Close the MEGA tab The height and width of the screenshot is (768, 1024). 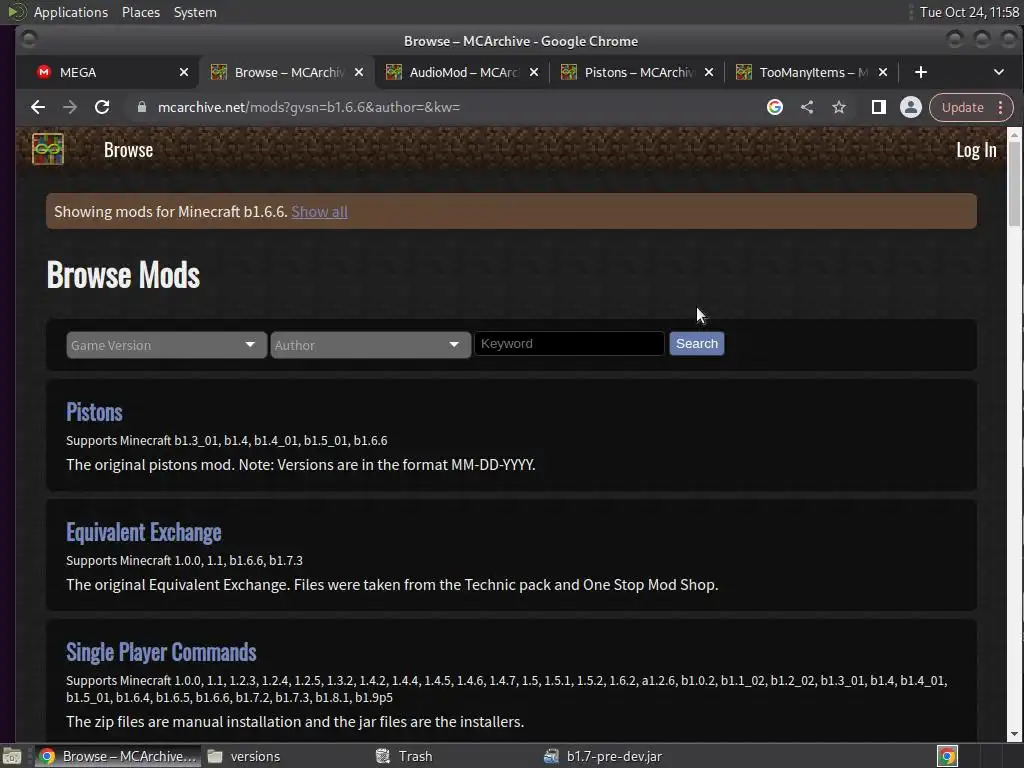[x=184, y=72]
